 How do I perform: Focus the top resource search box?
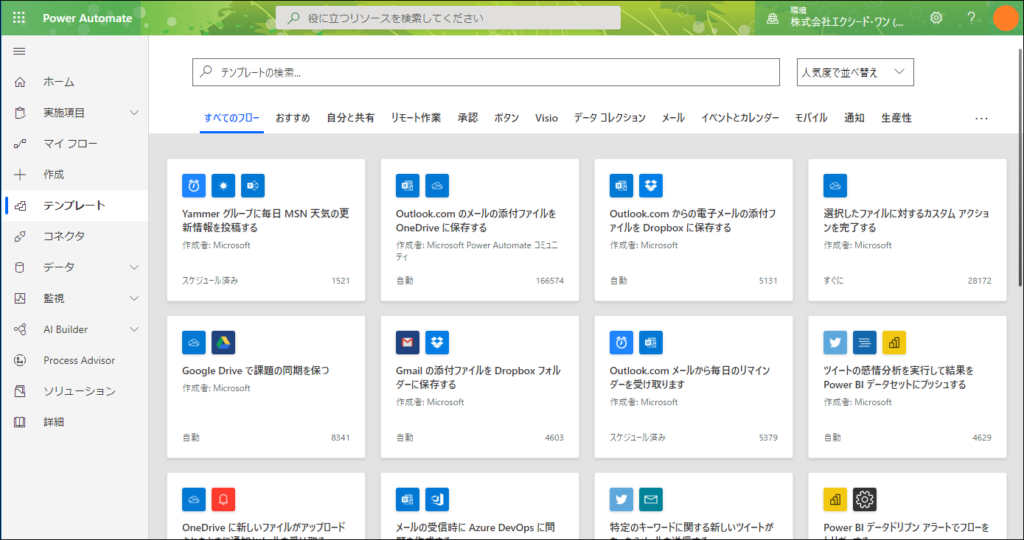448,18
